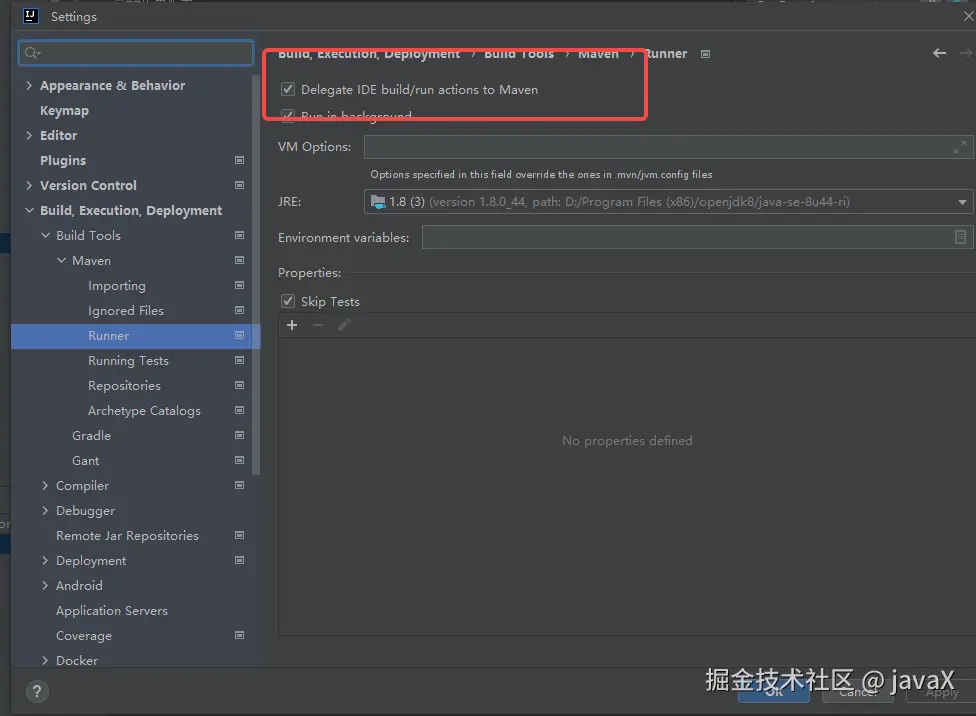Click project-level icon beside Coverage
The height and width of the screenshot is (716, 976).
(239, 635)
